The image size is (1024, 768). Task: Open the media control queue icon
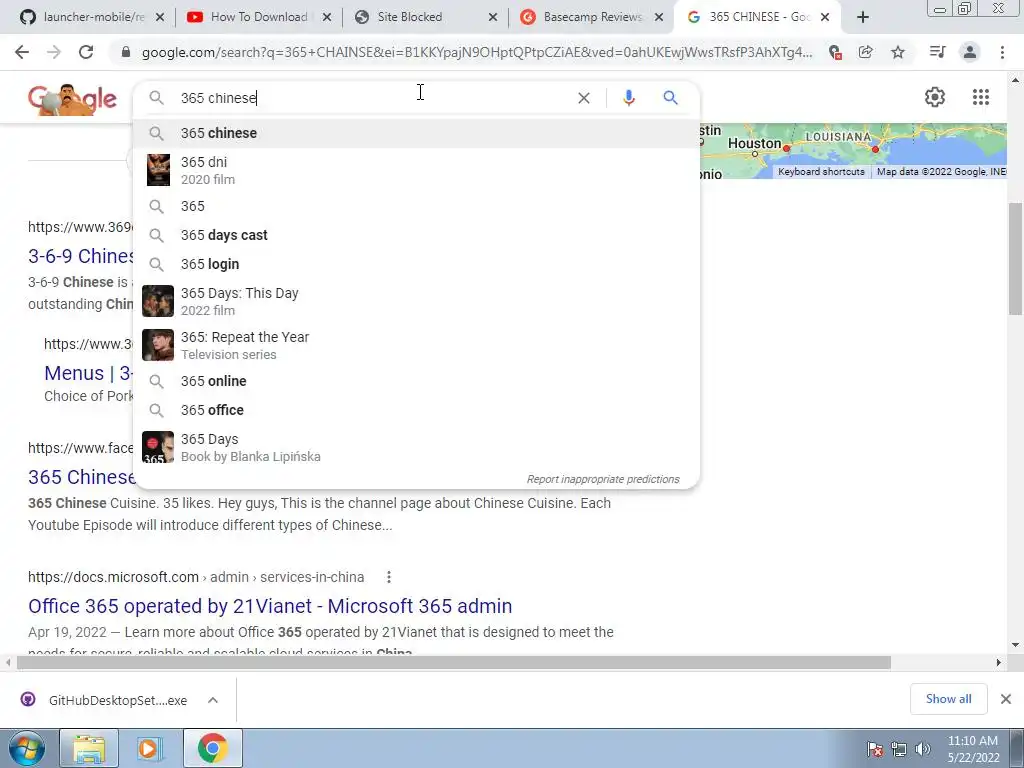pos(937,52)
